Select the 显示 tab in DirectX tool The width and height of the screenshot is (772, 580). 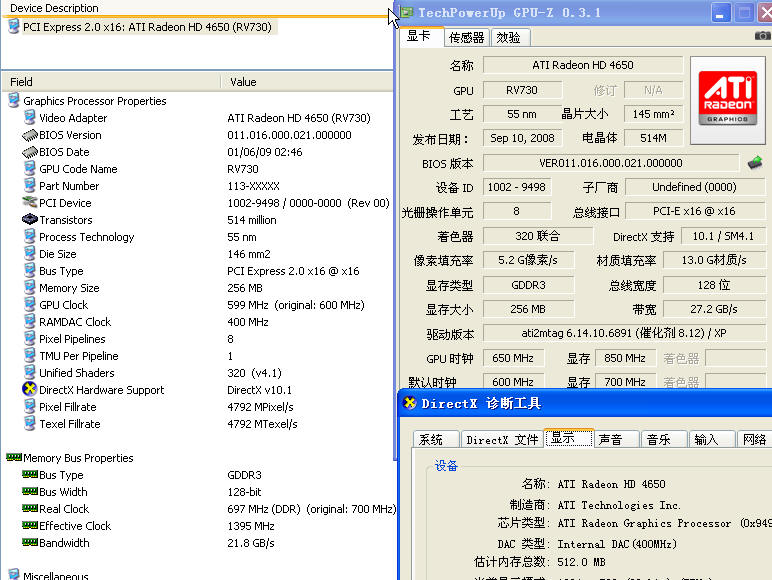click(x=569, y=438)
